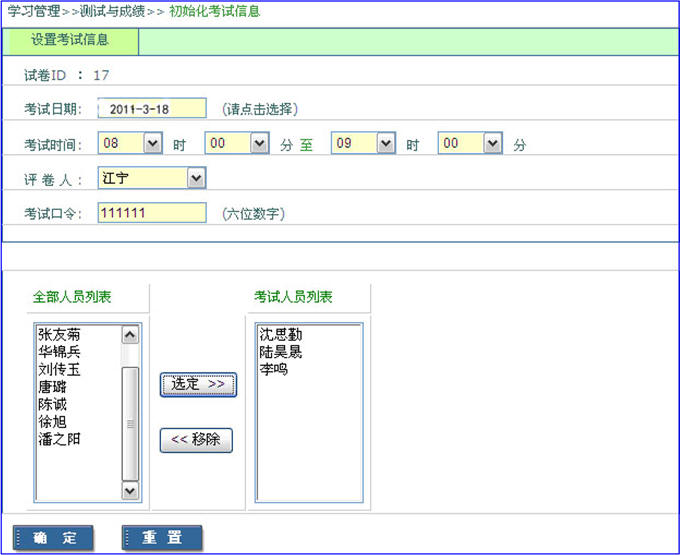Click the scroll down arrow in 全部人员列表
The height and width of the screenshot is (555, 680).
[x=130, y=491]
